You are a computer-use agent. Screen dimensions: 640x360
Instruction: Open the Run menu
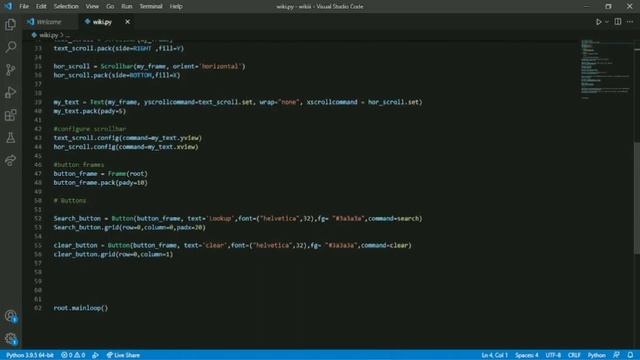(x=127, y=7)
